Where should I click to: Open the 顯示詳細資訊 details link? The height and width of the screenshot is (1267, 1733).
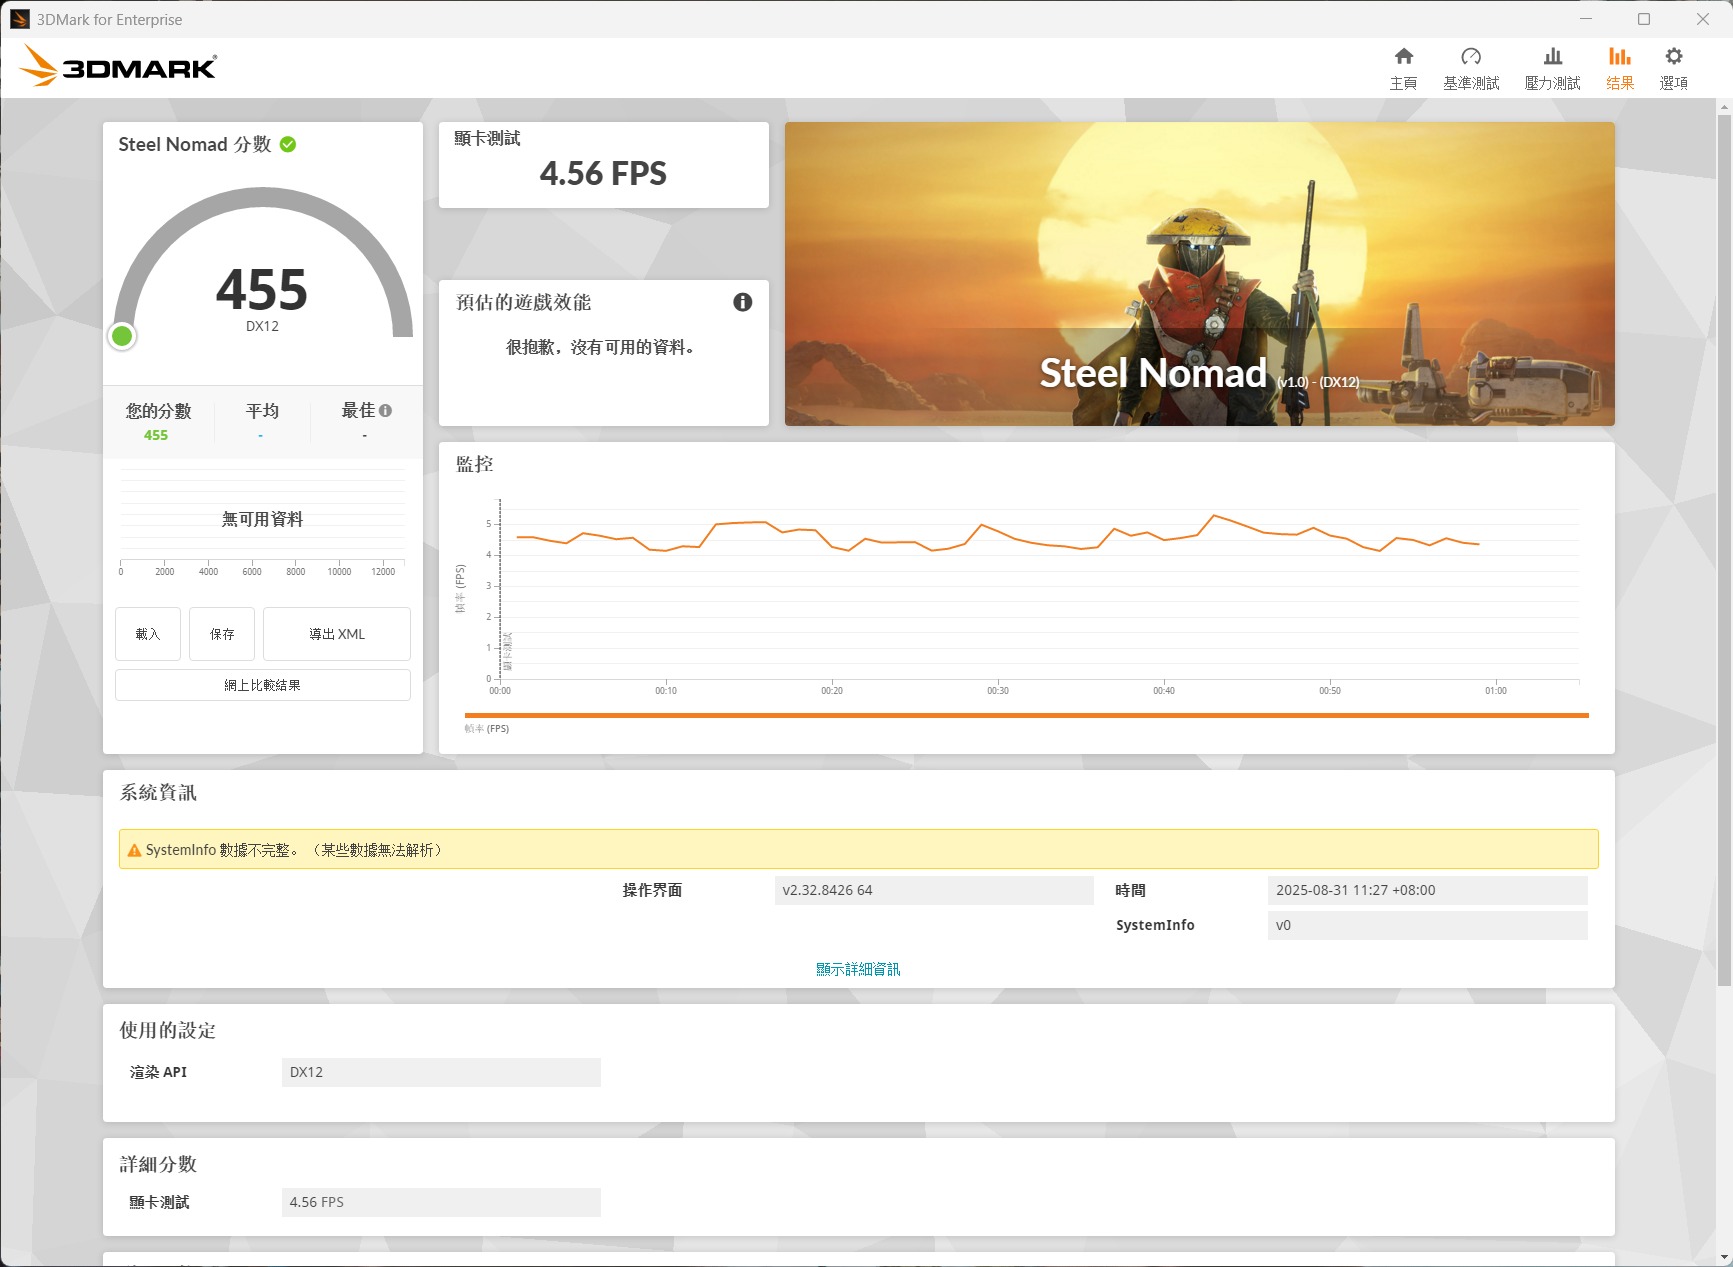tap(858, 969)
